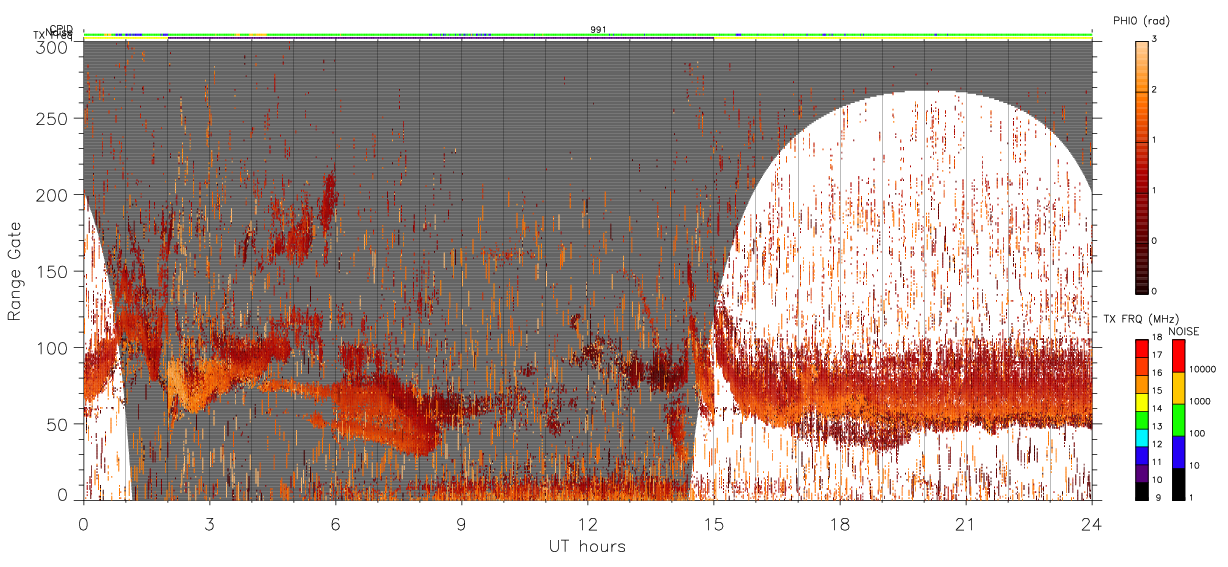This screenshot has width=1228, height=567.
Task: Pick the yellow-orange NOISE swatch
Action: (x=1178, y=387)
